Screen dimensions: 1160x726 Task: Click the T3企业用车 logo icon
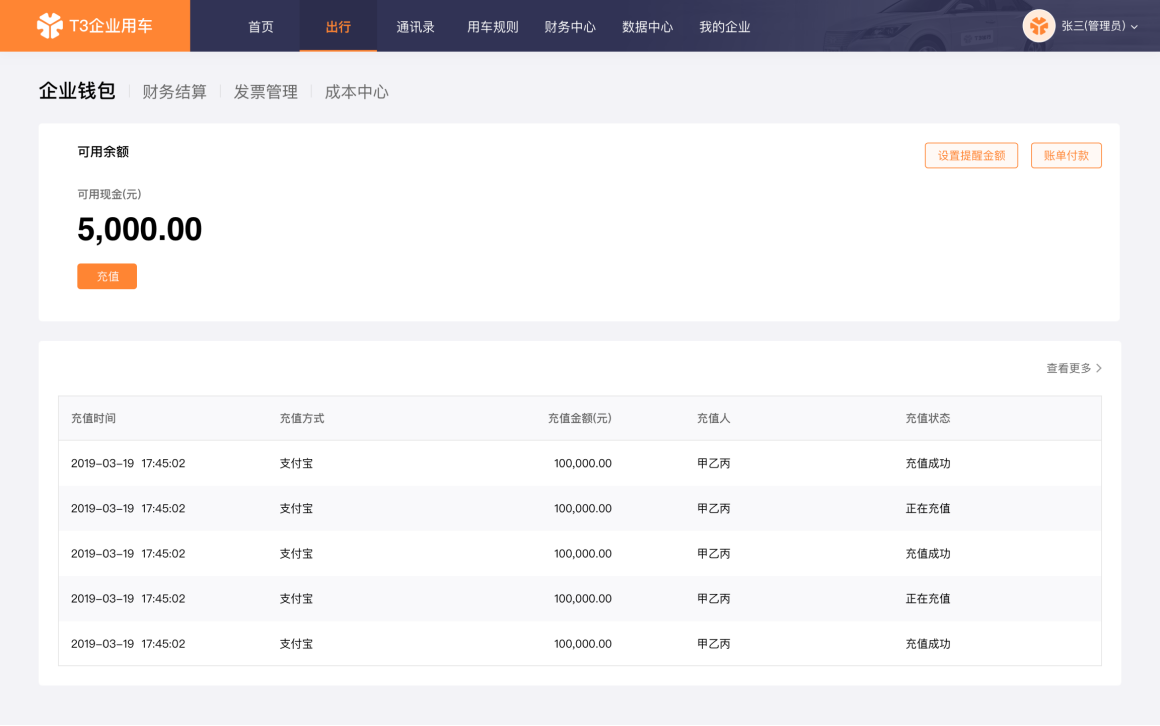point(50,26)
